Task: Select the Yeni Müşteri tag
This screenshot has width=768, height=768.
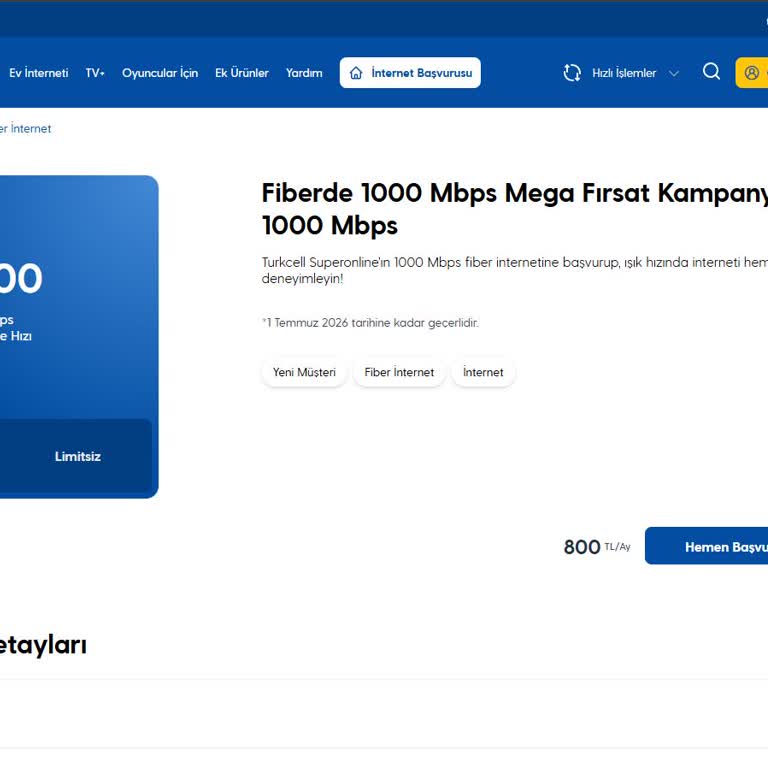Action: pyautogui.click(x=304, y=372)
